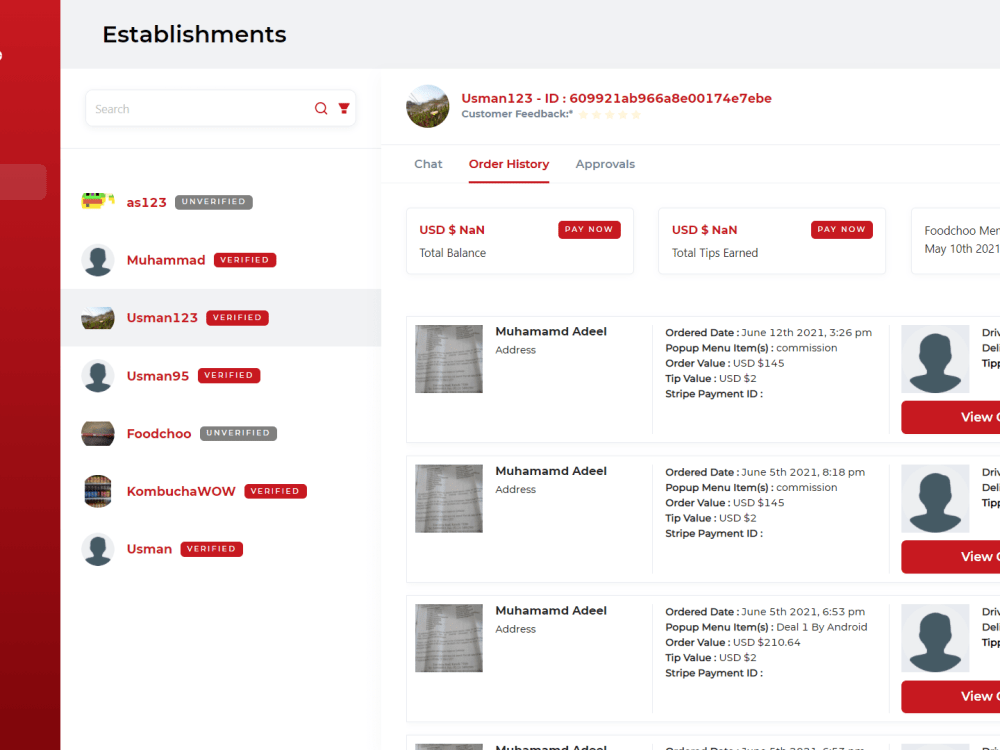This screenshot has height=750, width=1000.
Task: Click the UNVERIFIED badge next to as123
Action: point(214,202)
